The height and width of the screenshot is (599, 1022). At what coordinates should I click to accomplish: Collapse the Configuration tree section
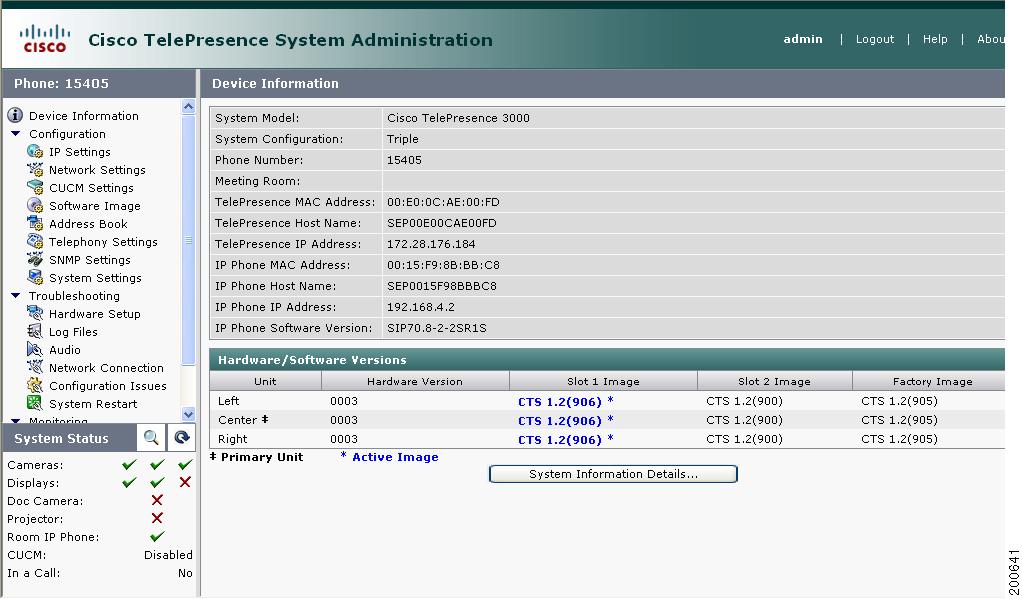(x=16, y=134)
